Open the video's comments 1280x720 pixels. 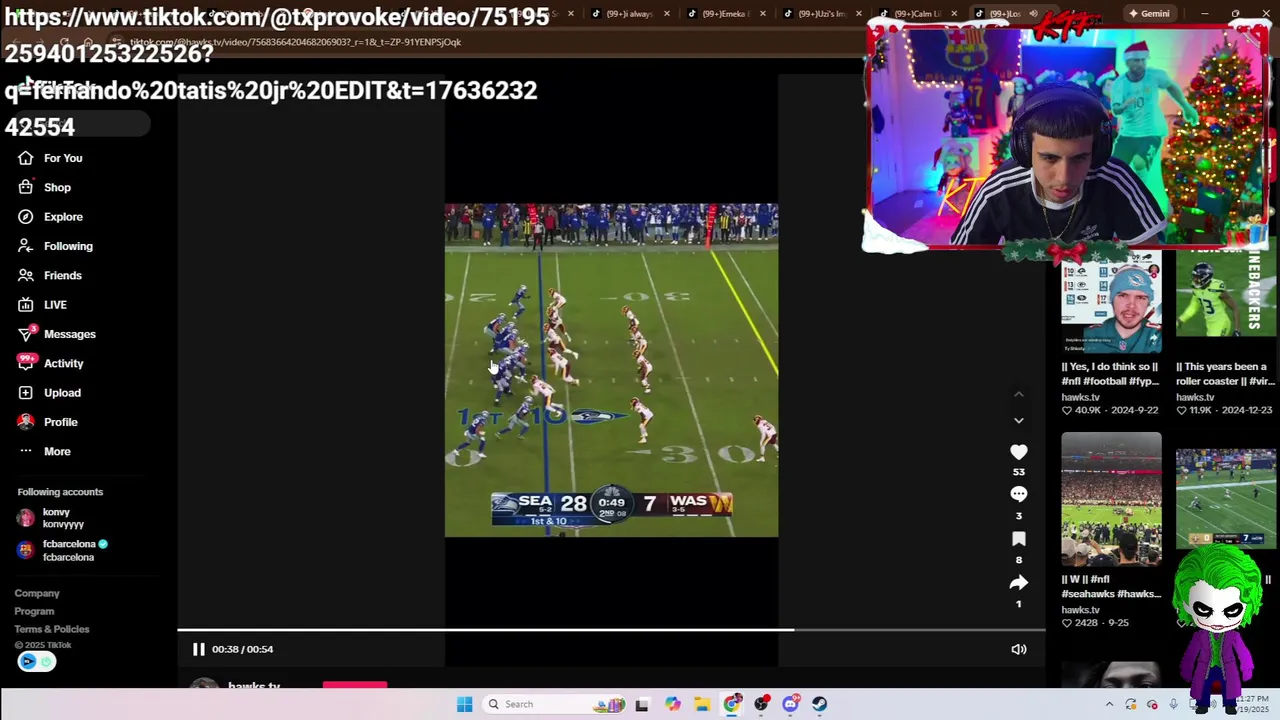point(1018,494)
